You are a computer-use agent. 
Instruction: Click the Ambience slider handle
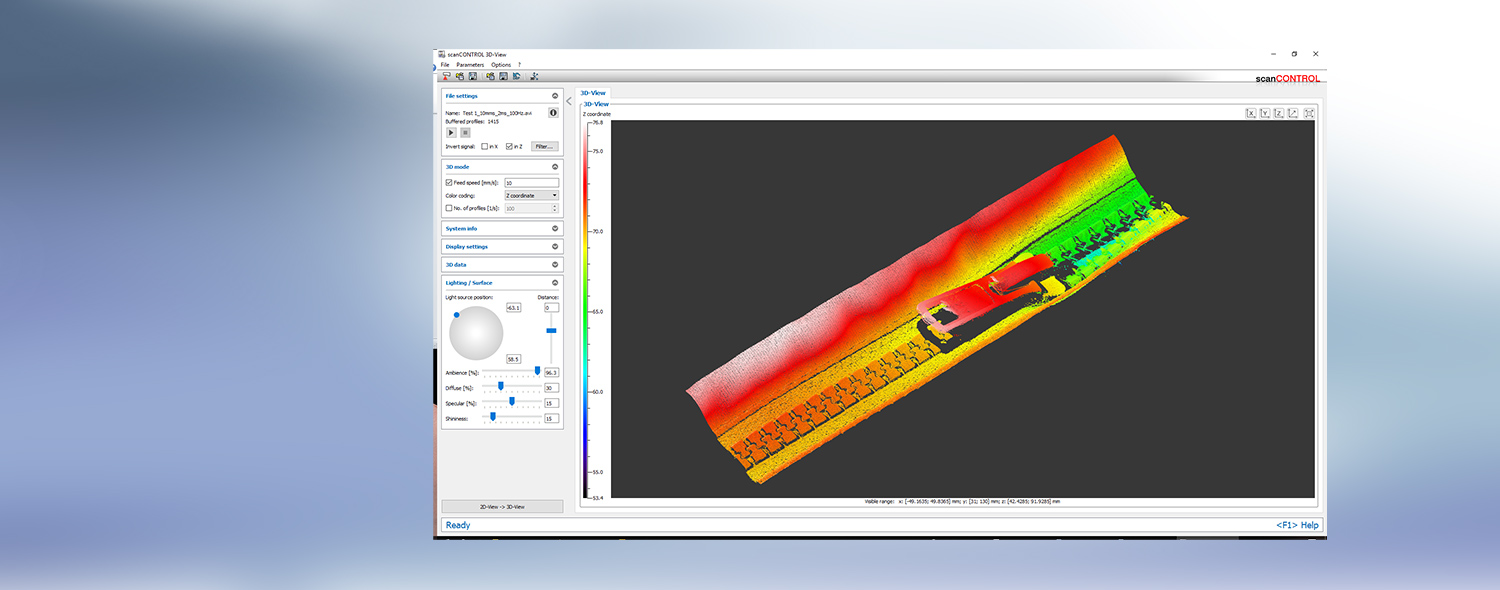pyautogui.click(x=537, y=370)
